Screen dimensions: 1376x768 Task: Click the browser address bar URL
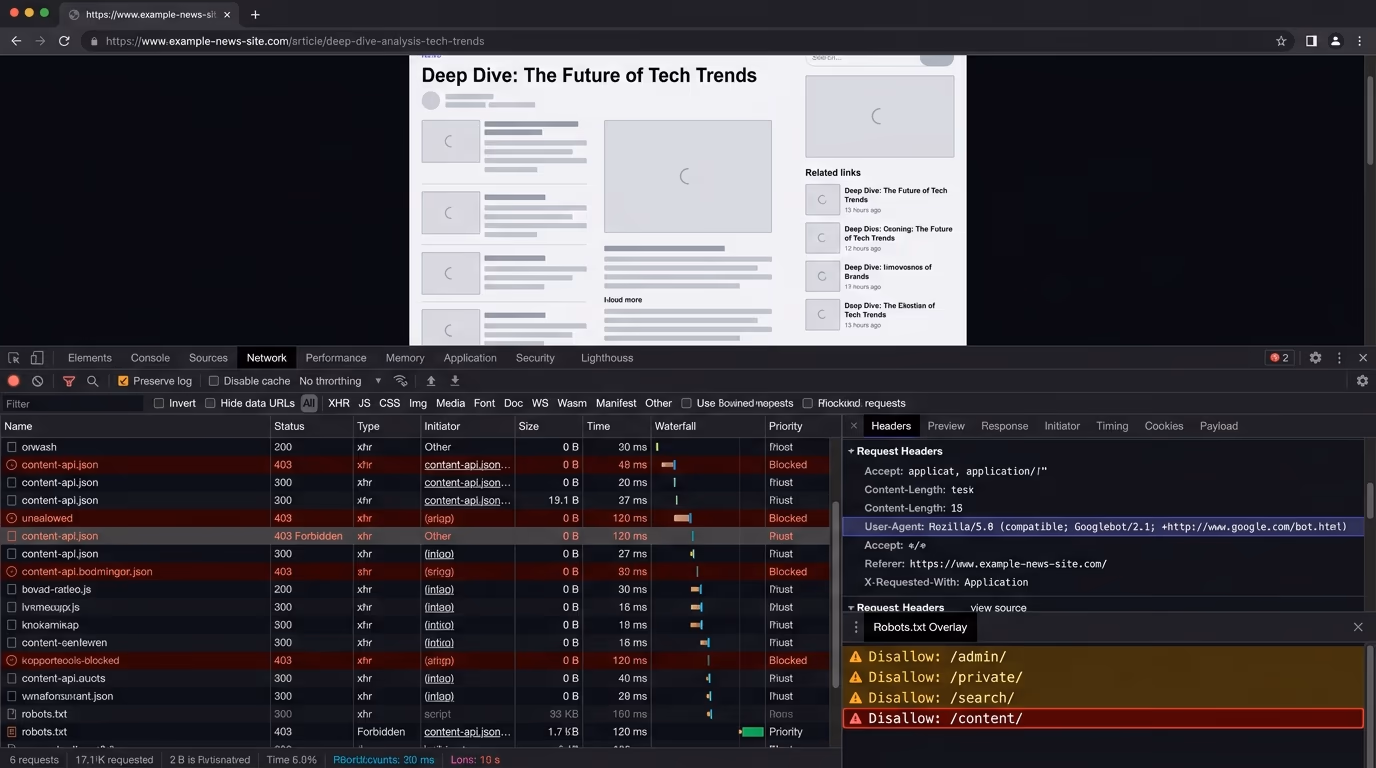pos(294,41)
